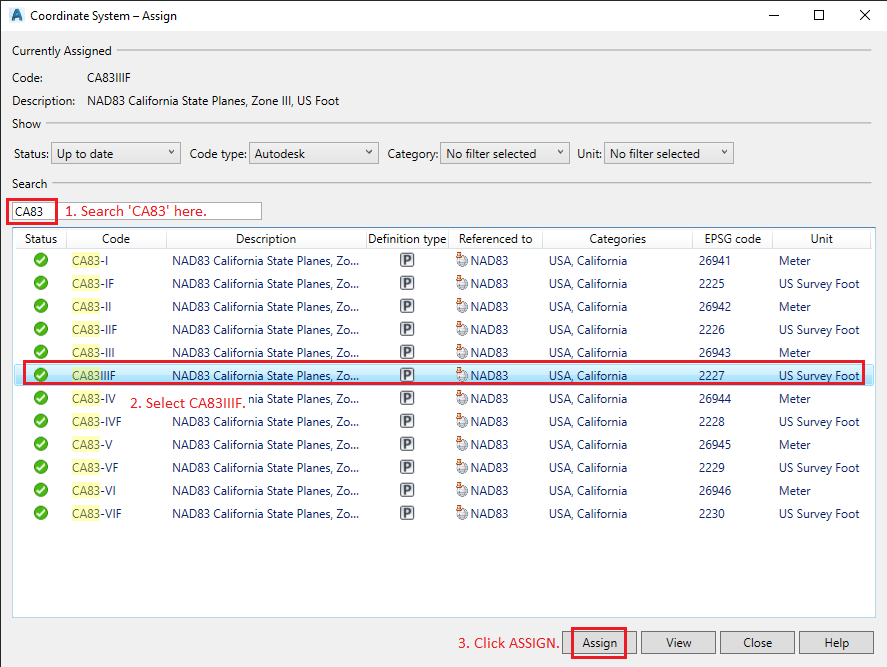Click the NAD83 datum icon in CA83-I row
Viewport: 887px width, 667px height.
462,260
